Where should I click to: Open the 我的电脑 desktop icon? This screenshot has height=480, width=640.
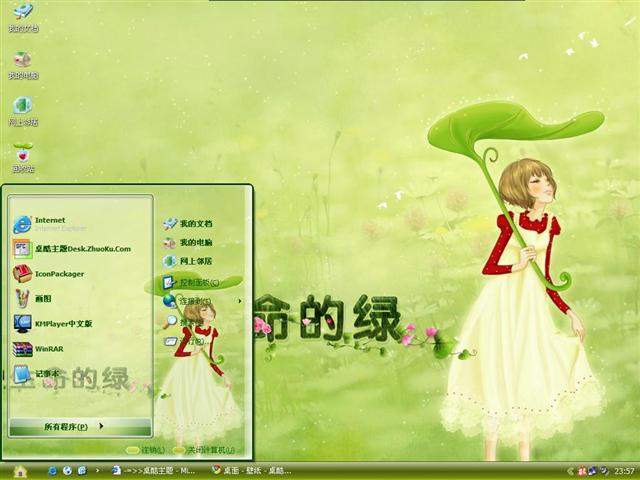coord(23,65)
